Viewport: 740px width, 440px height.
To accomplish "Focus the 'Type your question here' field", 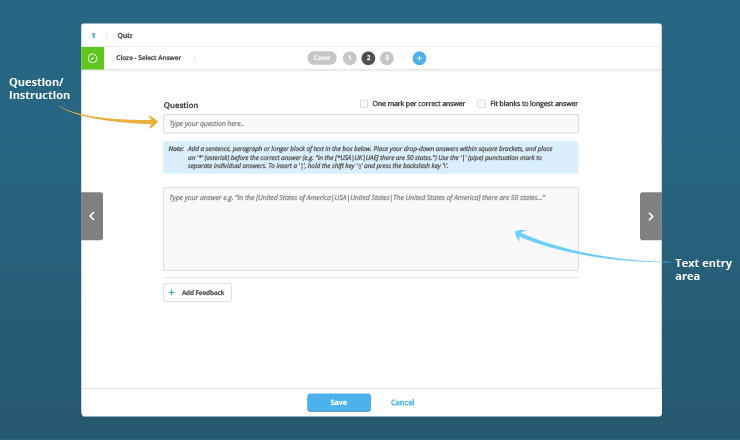I will [x=370, y=124].
